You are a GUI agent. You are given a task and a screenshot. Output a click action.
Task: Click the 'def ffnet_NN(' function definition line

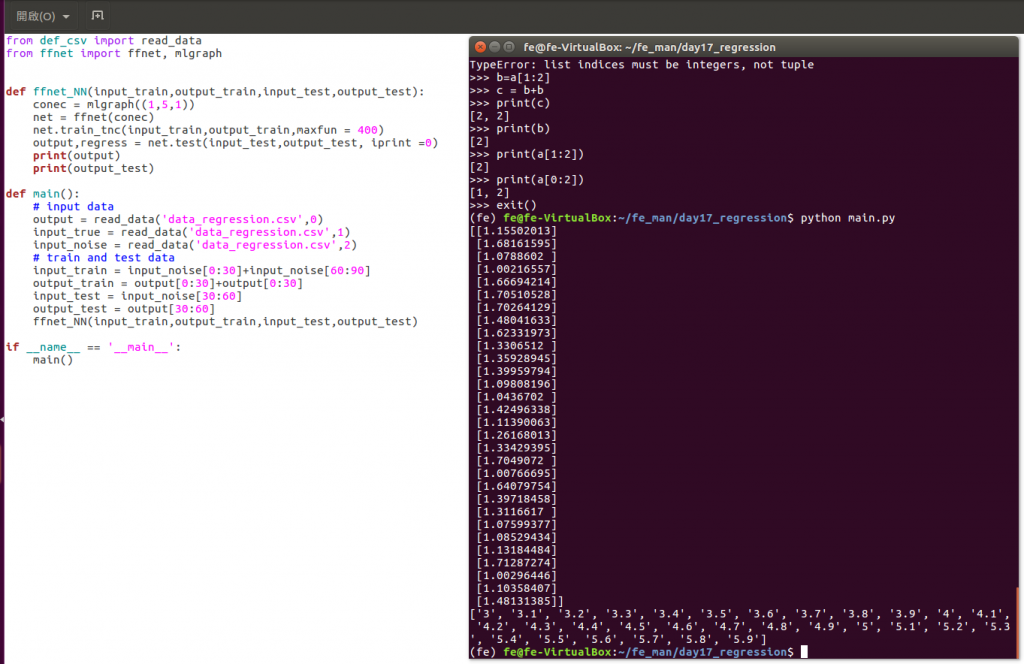(x=215, y=91)
